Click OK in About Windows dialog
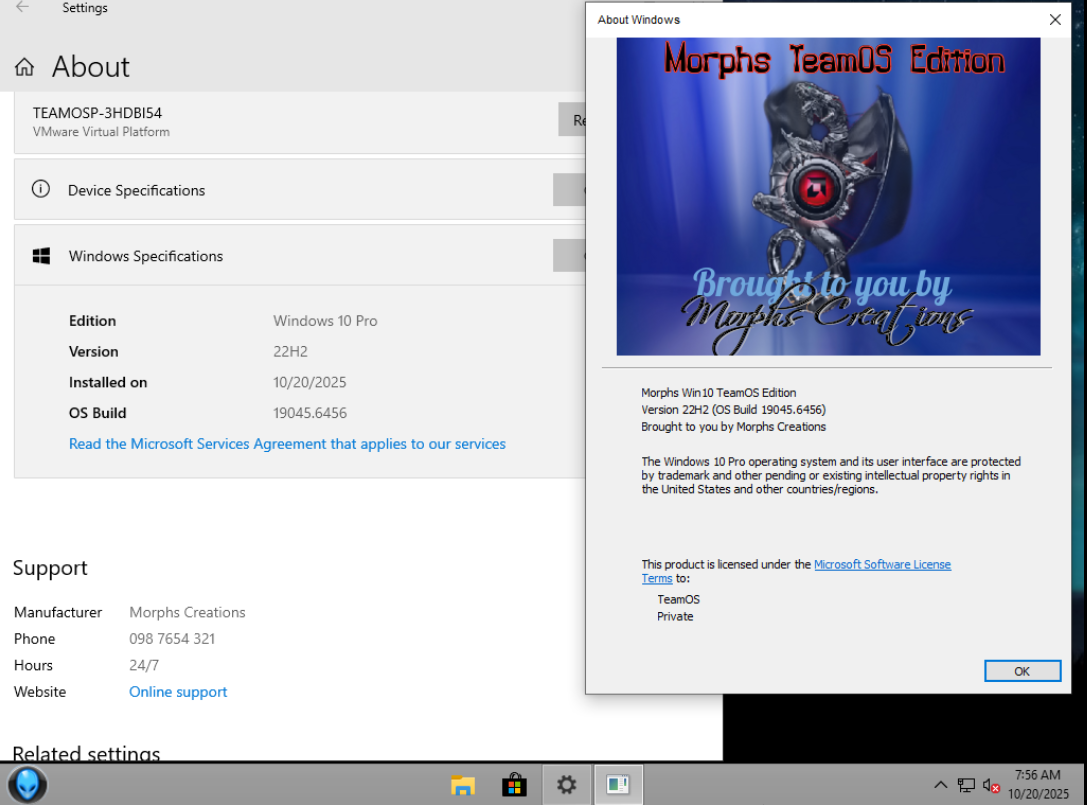The image size is (1087, 805). click(x=1022, y=671)
